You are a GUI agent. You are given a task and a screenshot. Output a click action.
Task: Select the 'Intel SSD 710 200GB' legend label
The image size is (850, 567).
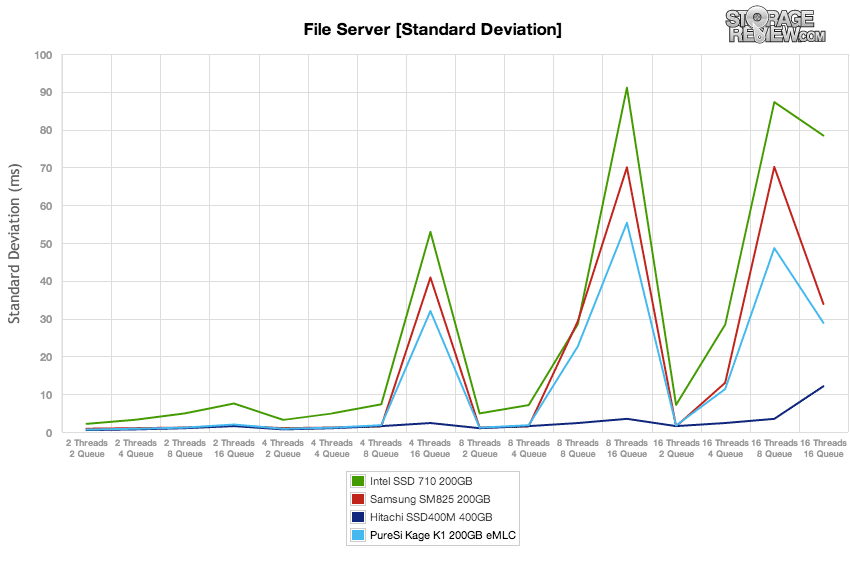(421, 481)
